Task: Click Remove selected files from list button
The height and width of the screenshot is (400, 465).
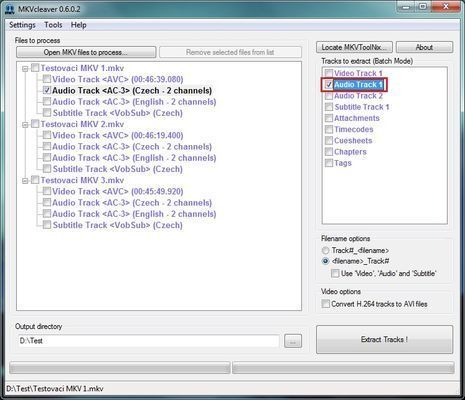Action: pyautogui.click(x=230, y=52)
